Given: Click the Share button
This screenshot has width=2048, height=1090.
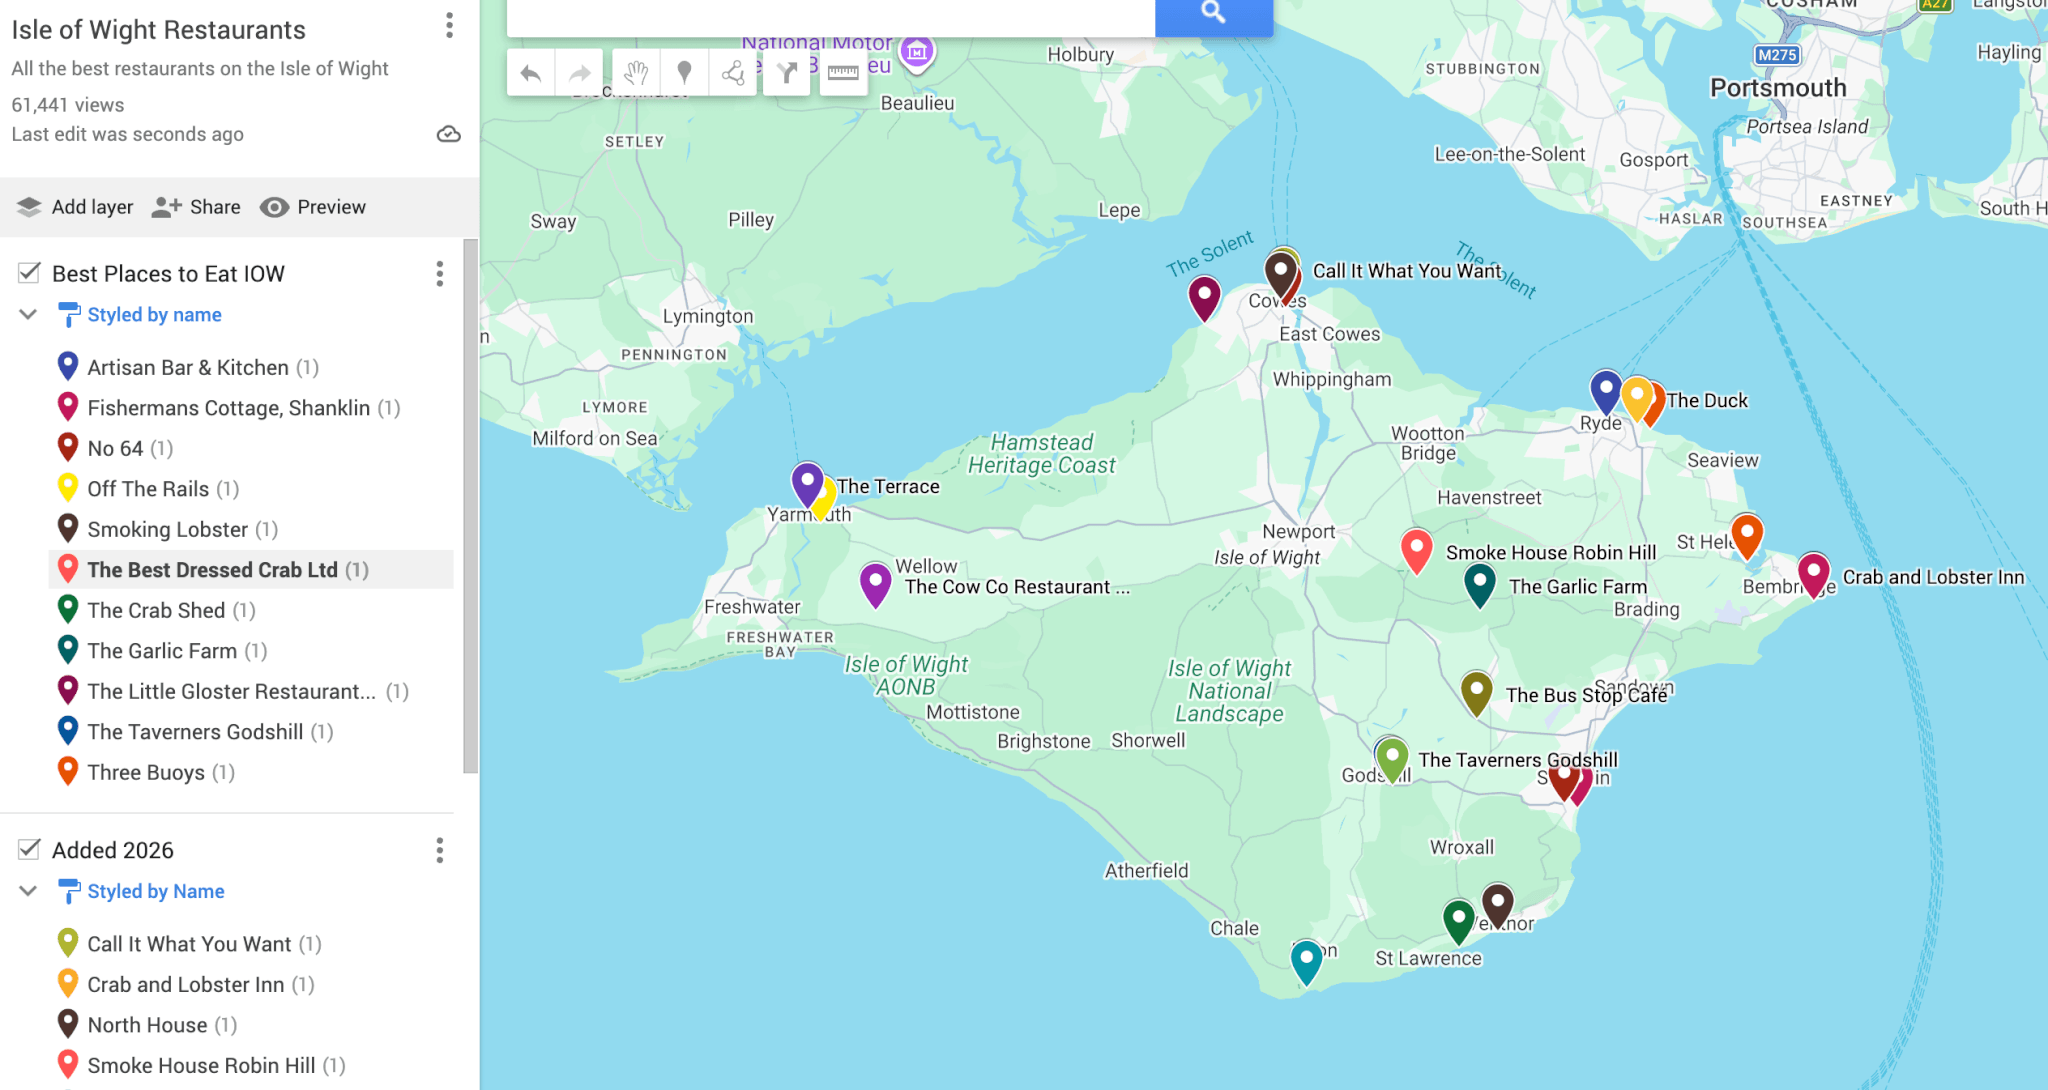Looking at the screenshot, I should 196,207.
